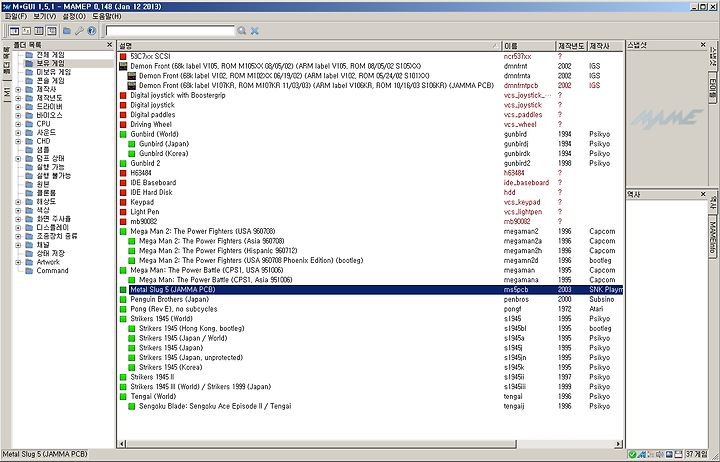Expand the 제작년도 folder node
720x462 pixels.
click(x=18, y=98)
